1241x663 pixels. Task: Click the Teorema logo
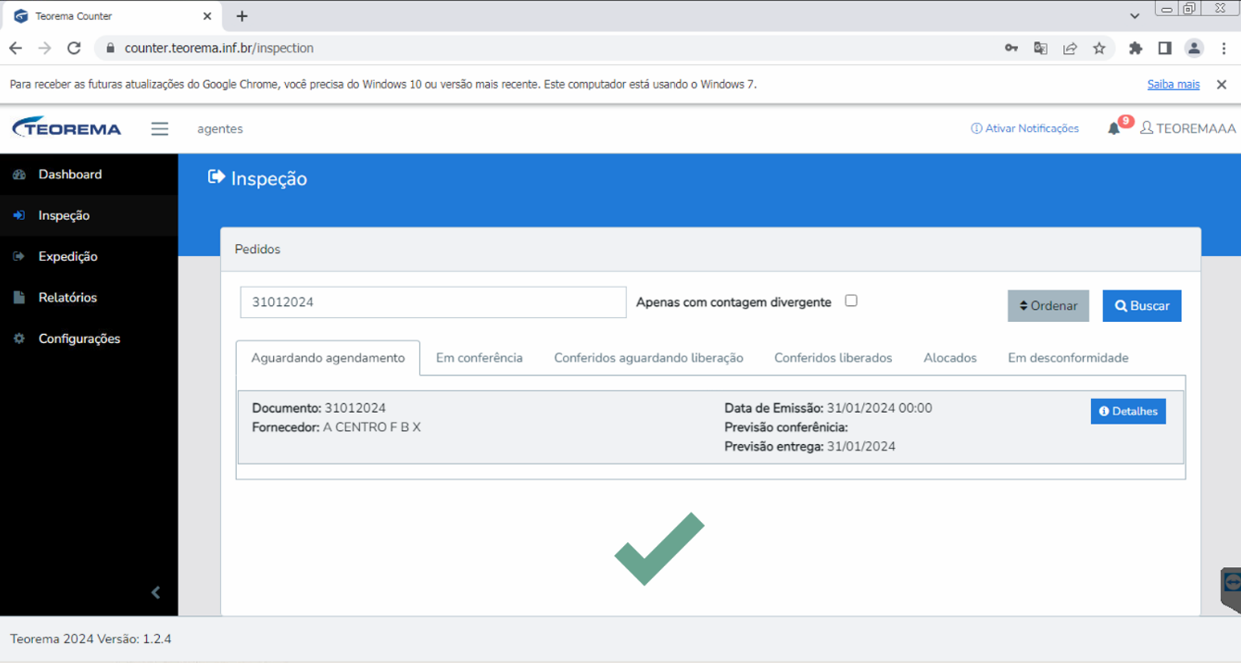[67, 128]
